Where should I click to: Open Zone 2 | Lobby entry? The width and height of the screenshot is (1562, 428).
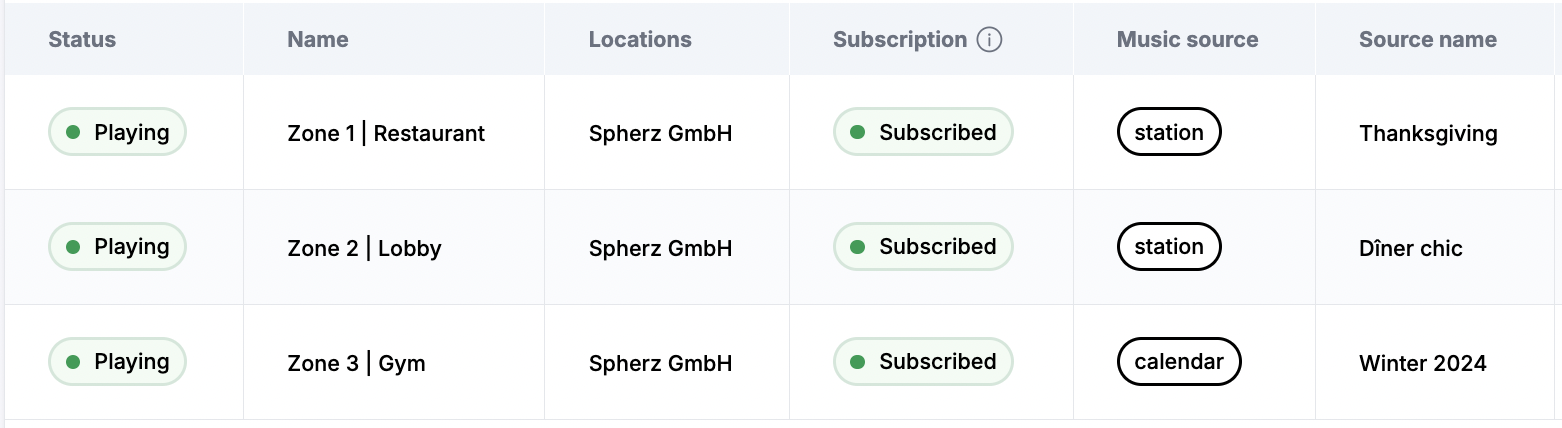[x=364, y=248]
